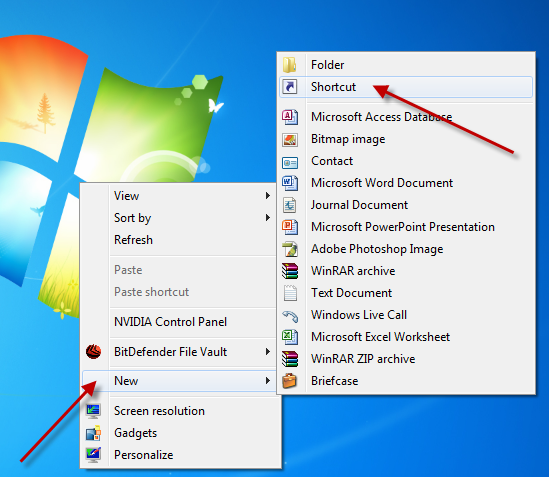549x477 pixels.
Task: Create a new Shortcut
Action: [406, 87]
